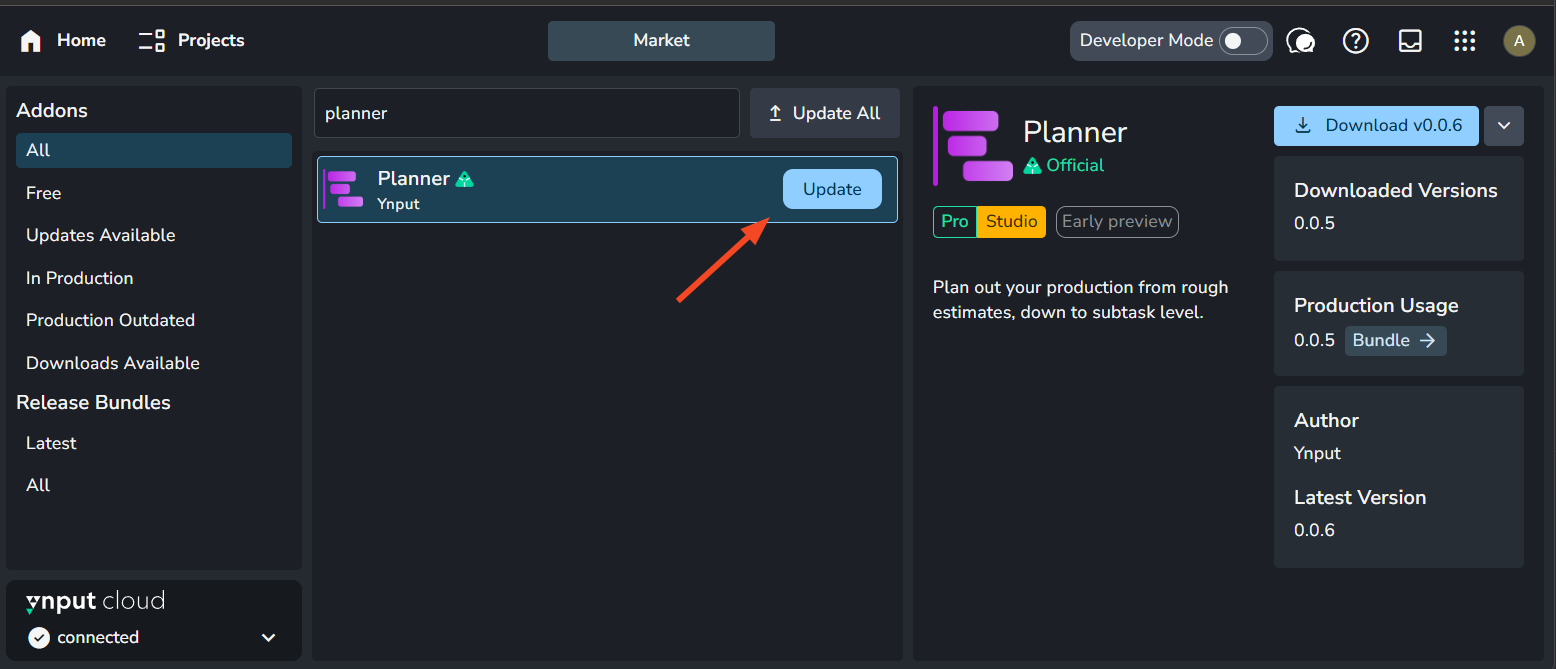
Task: Open the Market tab
Action: click(x=661, y=41)
